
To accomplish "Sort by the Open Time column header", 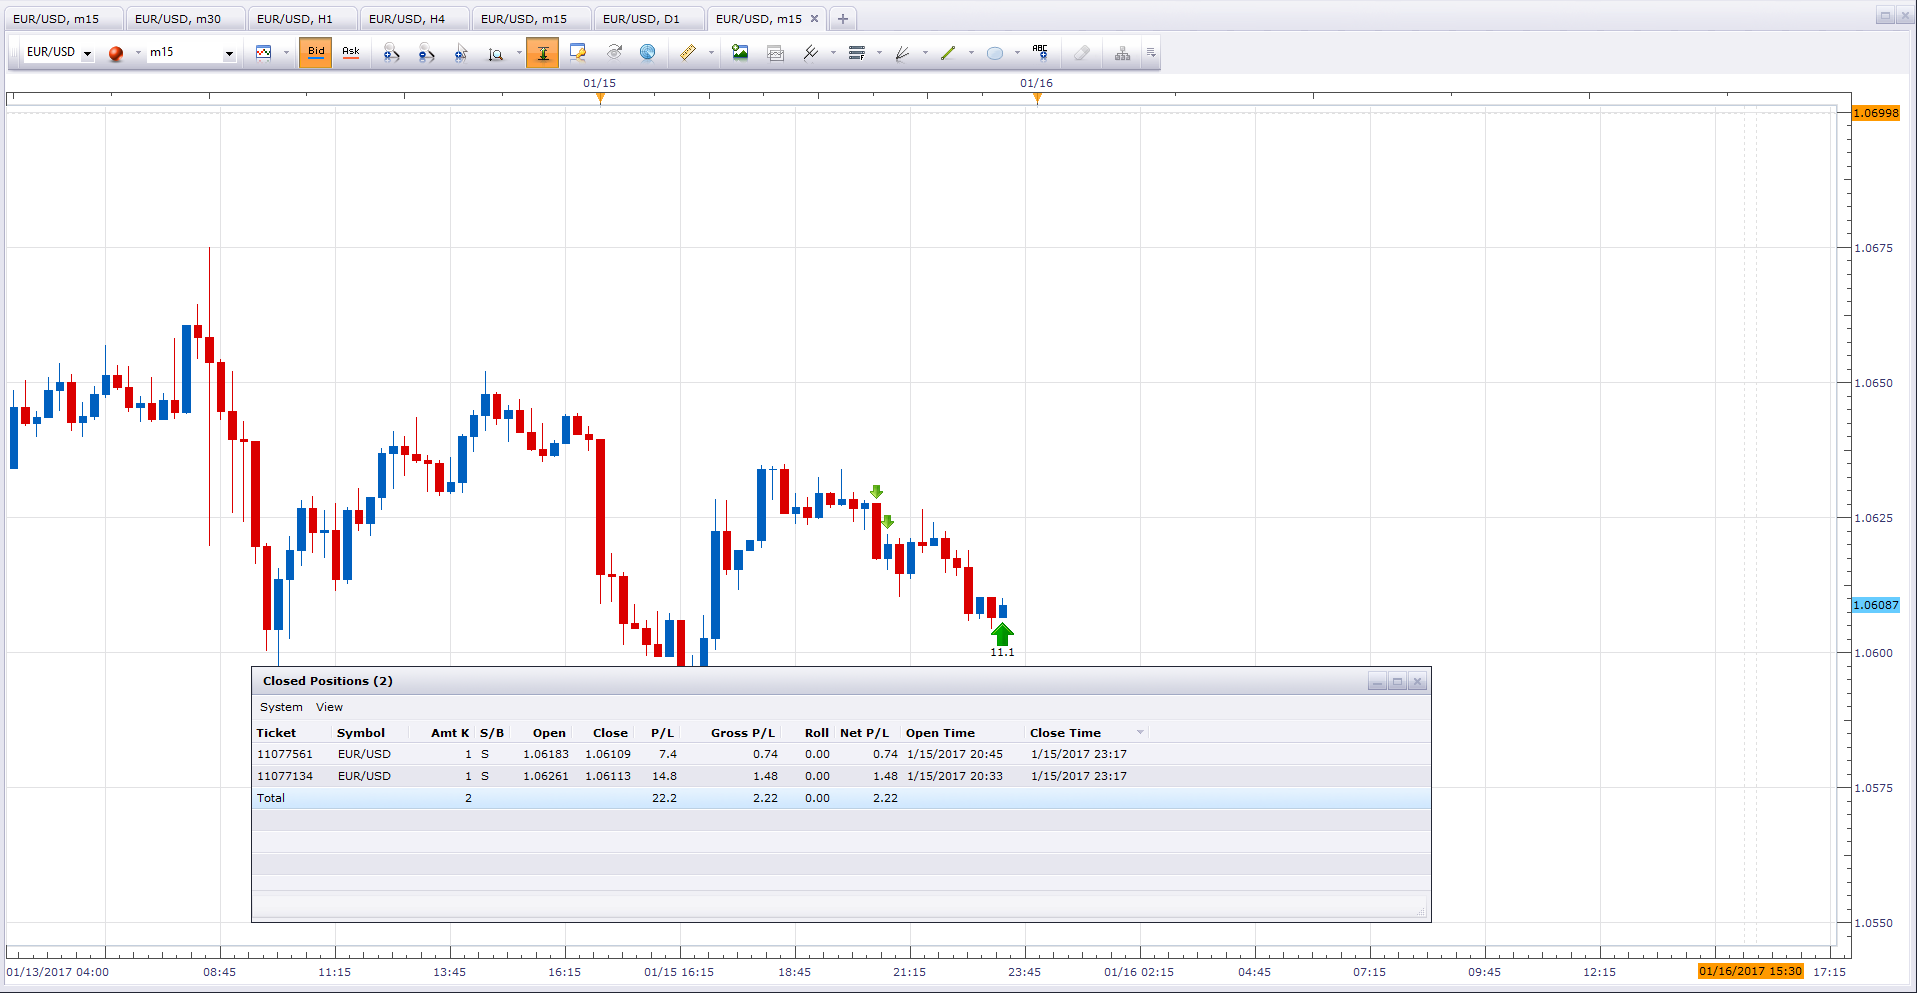I will (x=940, y=733).
